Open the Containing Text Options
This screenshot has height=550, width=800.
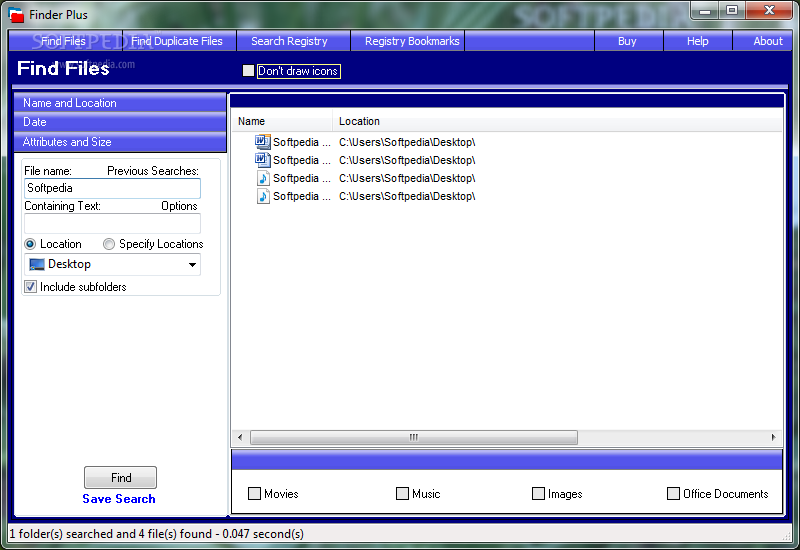pos(179,206)
